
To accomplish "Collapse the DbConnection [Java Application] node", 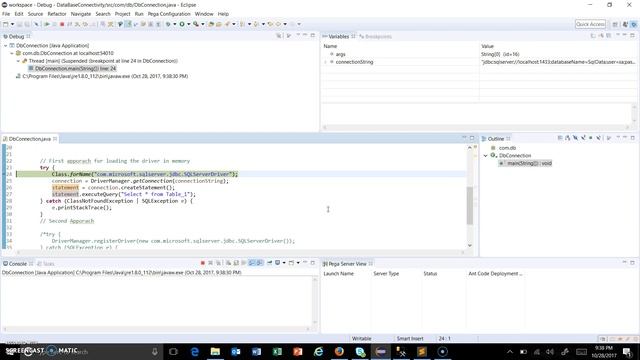I will point(6,46).
